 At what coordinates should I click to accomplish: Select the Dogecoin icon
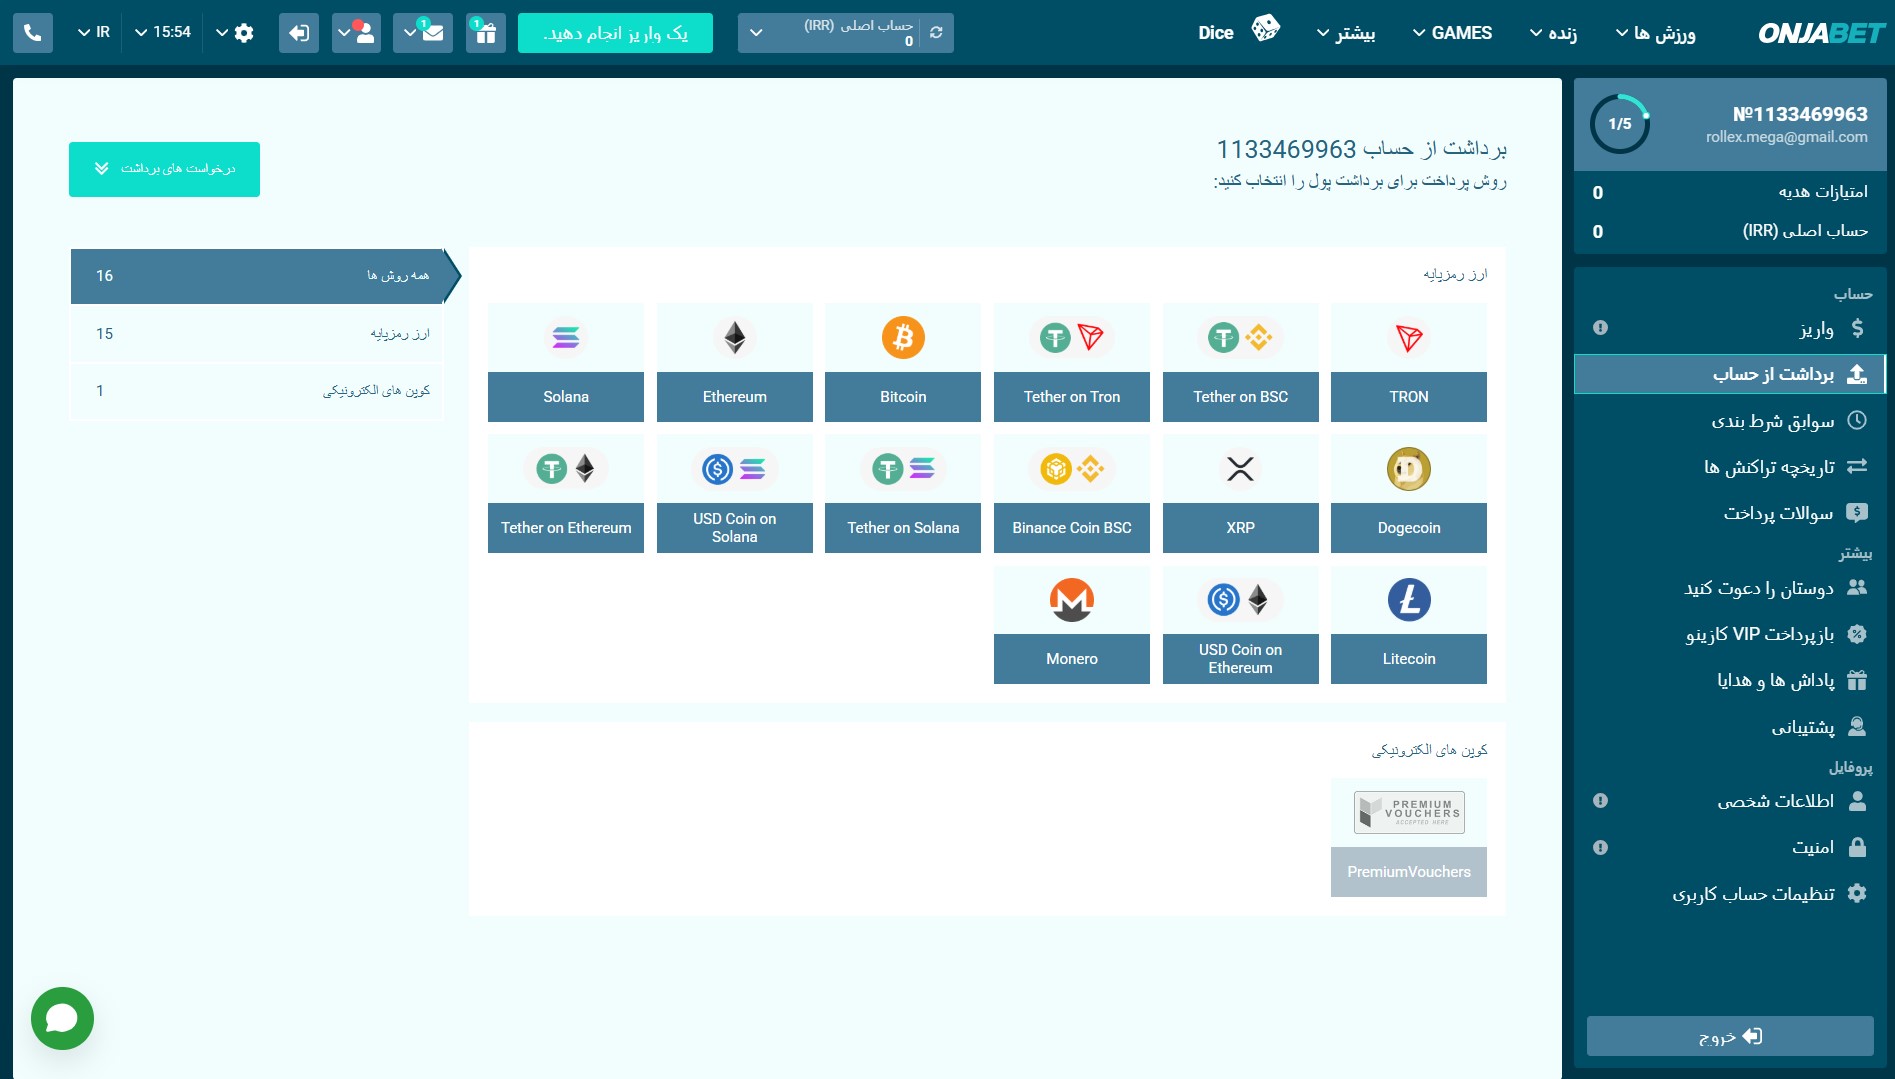tap(1409, 469)
